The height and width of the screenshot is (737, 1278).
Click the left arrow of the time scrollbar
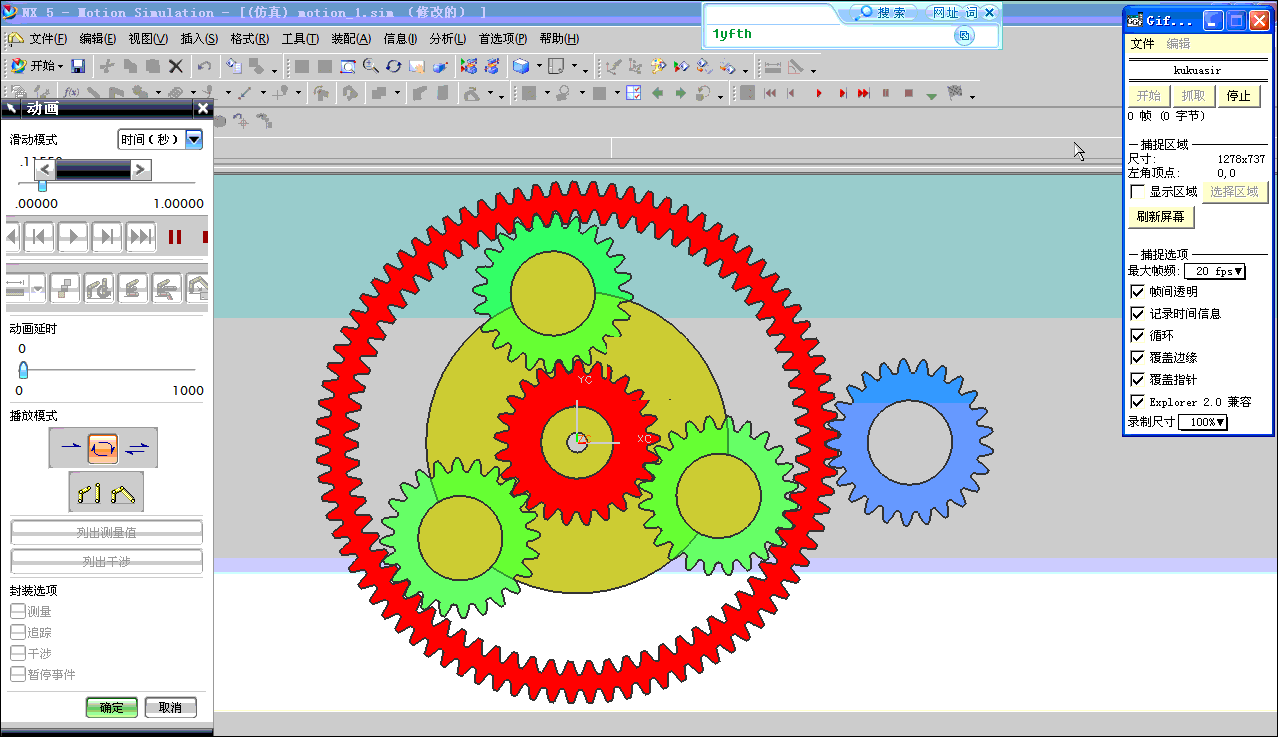pos(45,169)
